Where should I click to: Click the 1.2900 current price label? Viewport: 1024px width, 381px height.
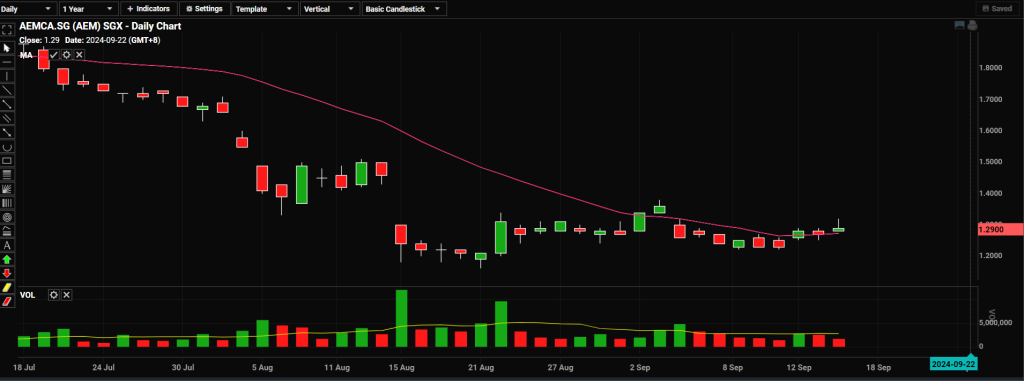coord(1000,229)
